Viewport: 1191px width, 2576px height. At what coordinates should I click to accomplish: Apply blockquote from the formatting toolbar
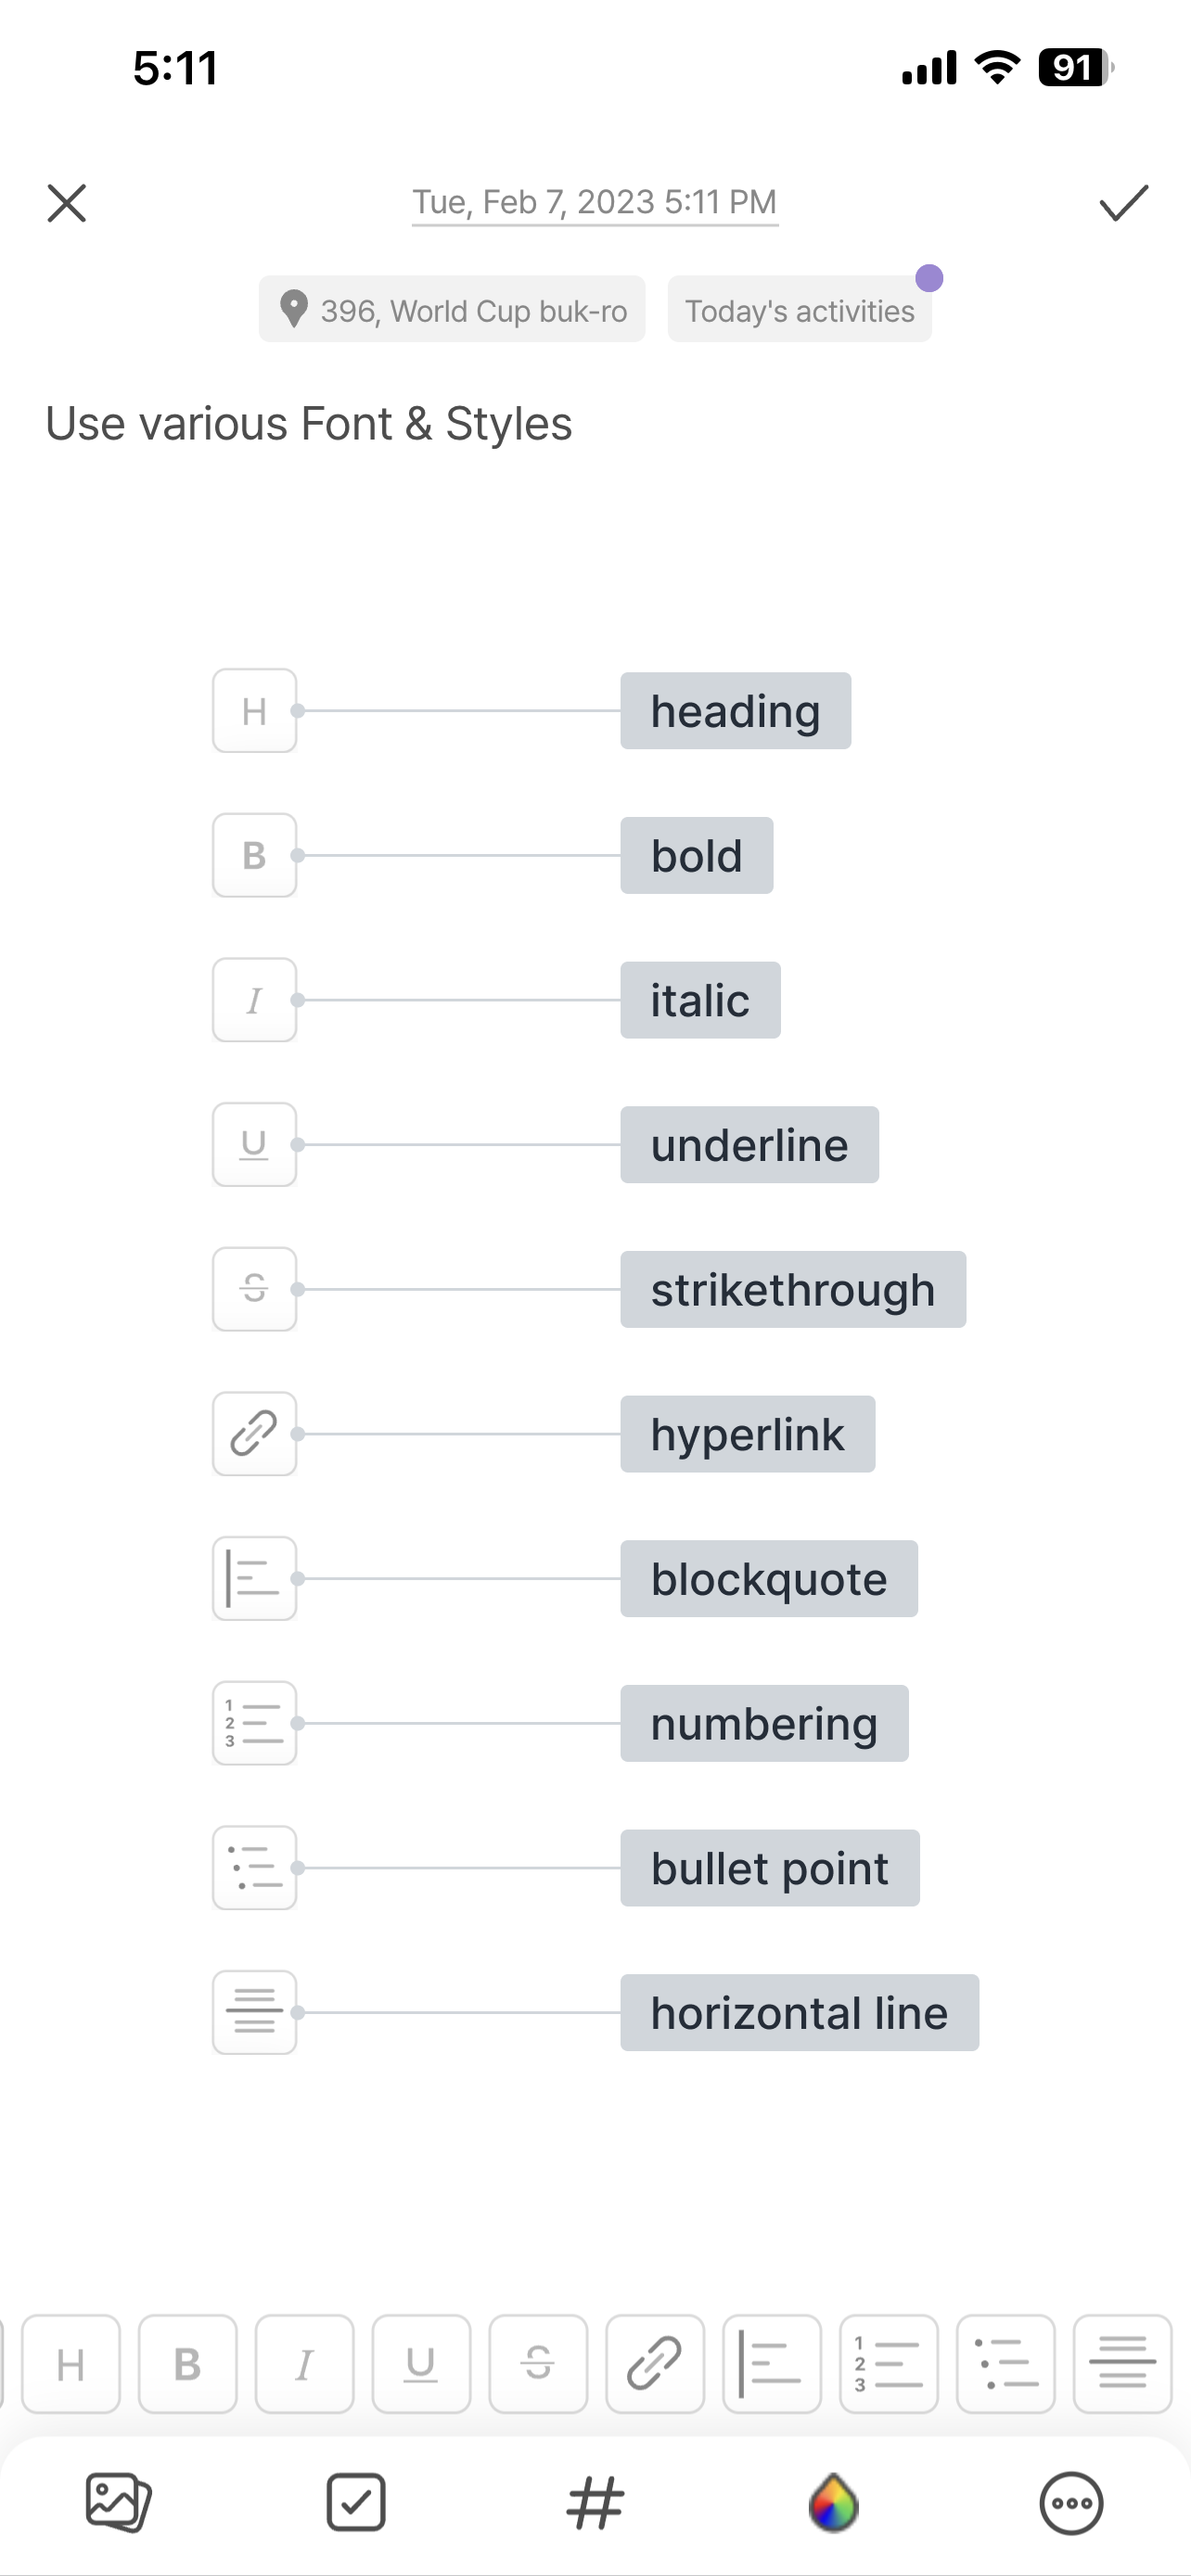tap(772, 2364)
